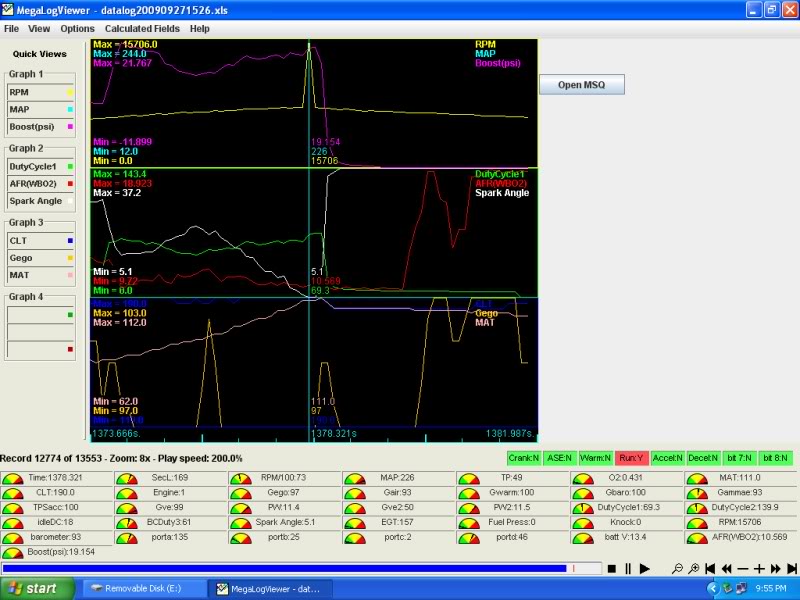Click the plus icon to step forward
This screenshot has width=800, height=600.
[761, 568]
